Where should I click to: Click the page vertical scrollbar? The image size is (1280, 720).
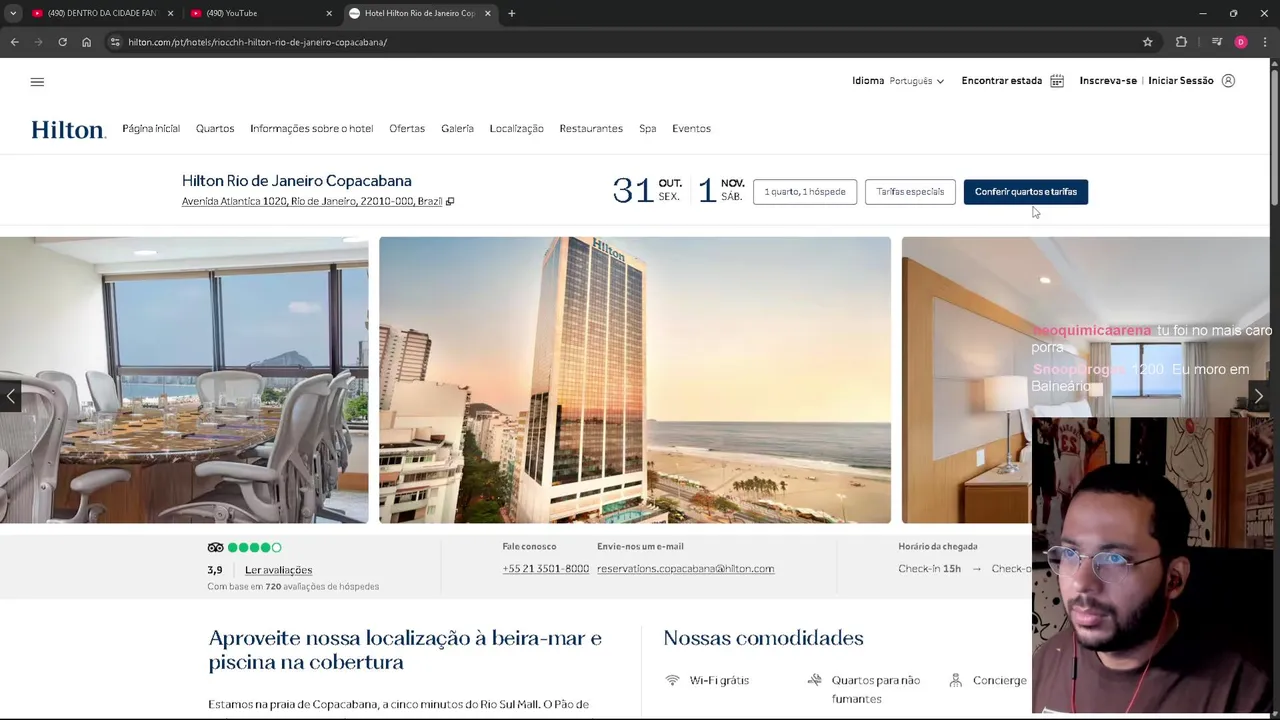(x=1274, y=140)
